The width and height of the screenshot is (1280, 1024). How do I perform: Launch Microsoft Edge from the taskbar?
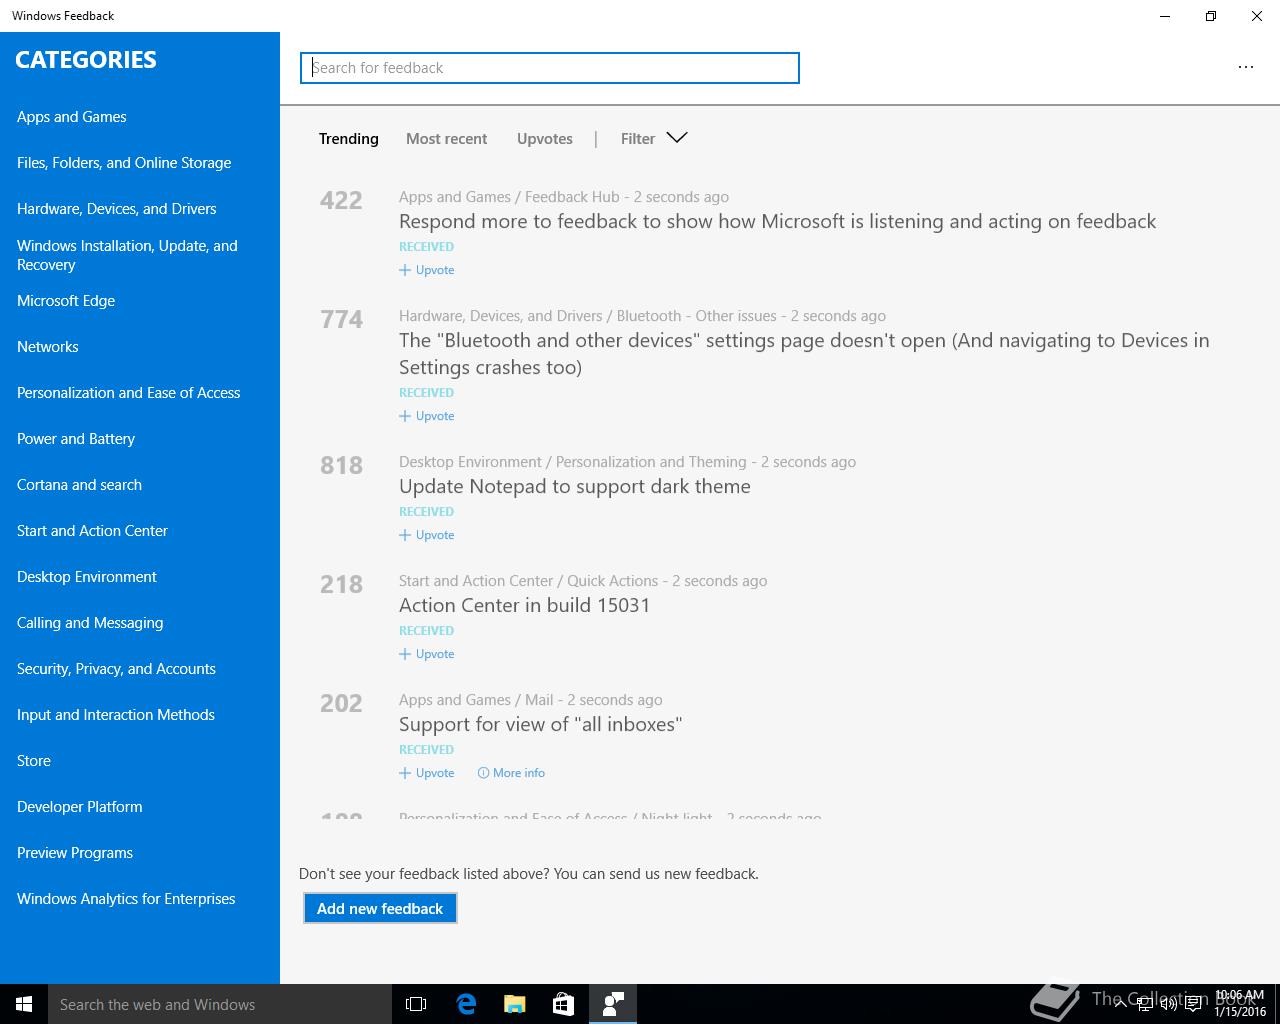tap(466, 1004)
